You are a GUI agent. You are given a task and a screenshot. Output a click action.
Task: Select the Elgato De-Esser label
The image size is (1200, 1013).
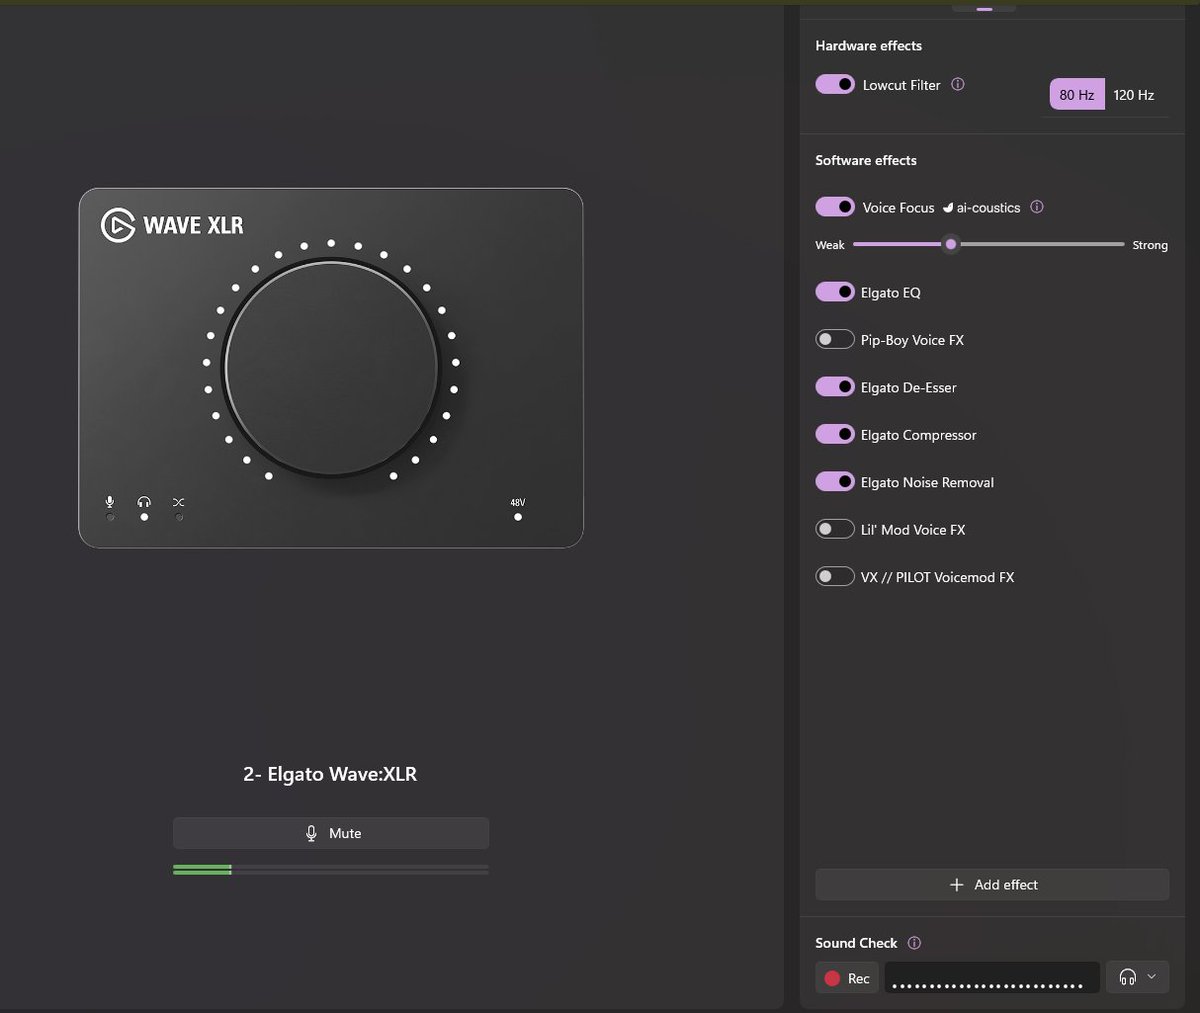tap(909, 388)
